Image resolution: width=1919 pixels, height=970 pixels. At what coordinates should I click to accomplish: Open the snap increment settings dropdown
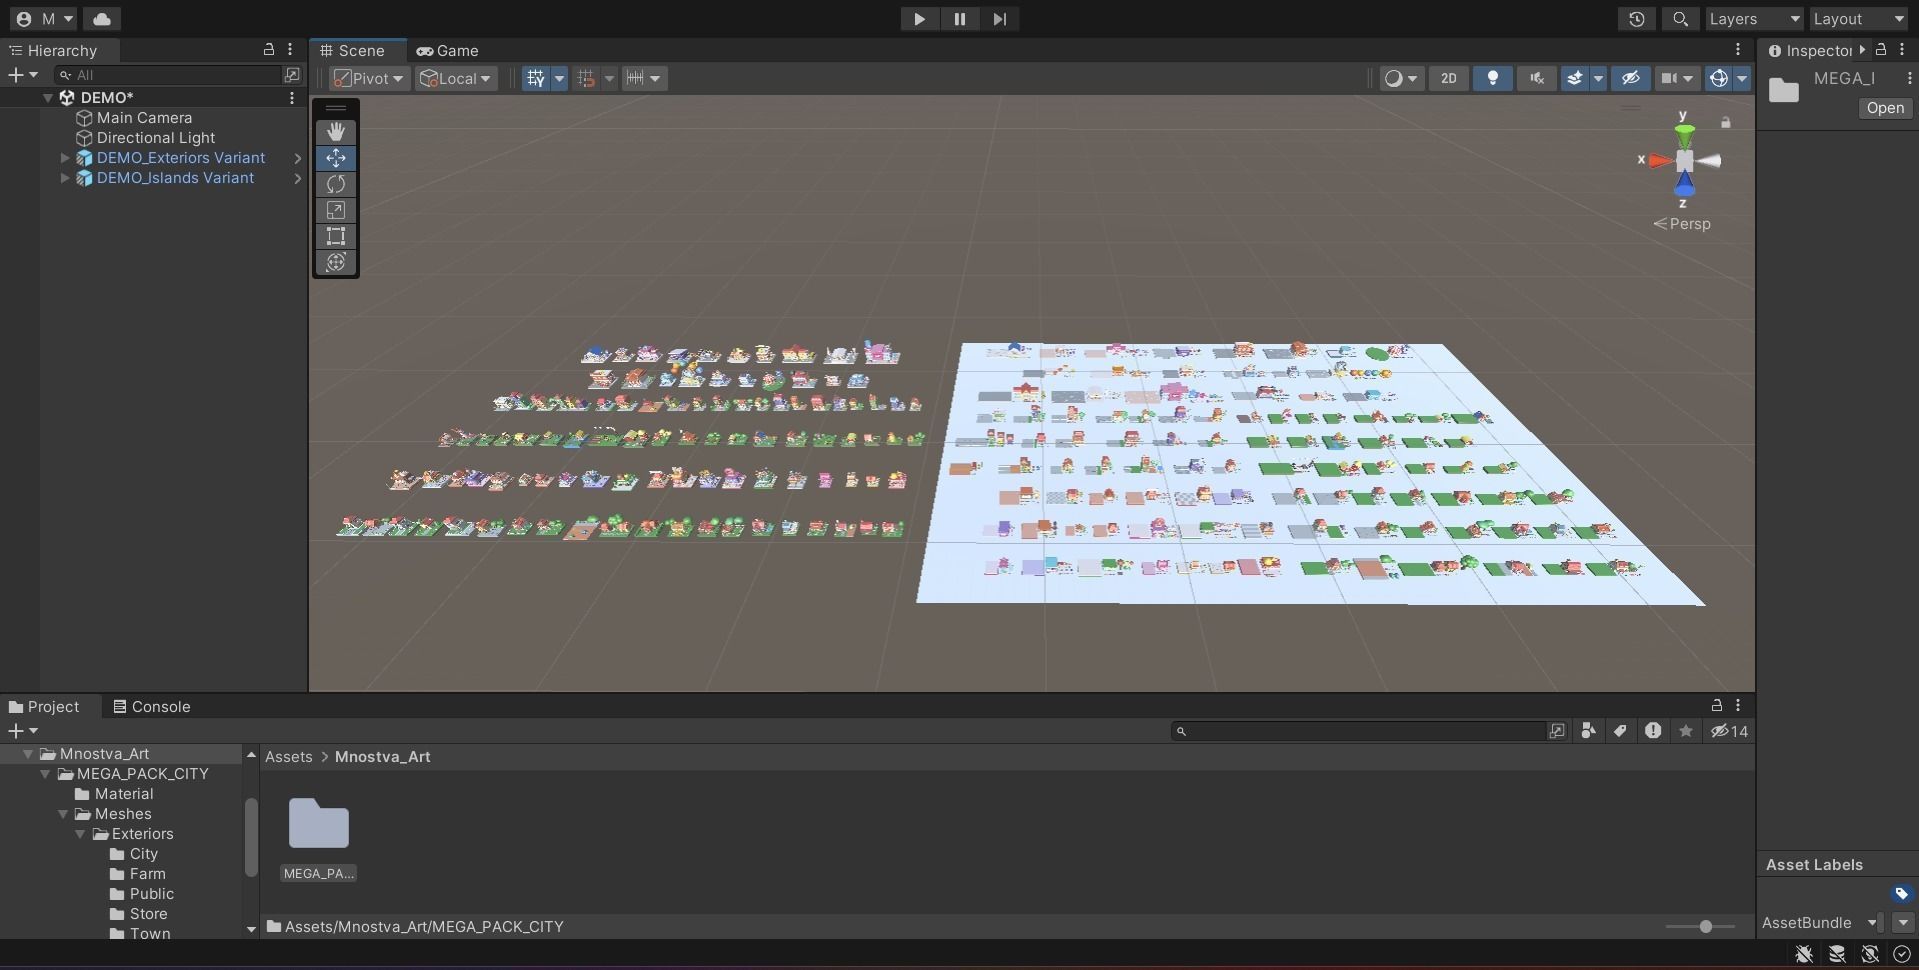click(643, 78)
